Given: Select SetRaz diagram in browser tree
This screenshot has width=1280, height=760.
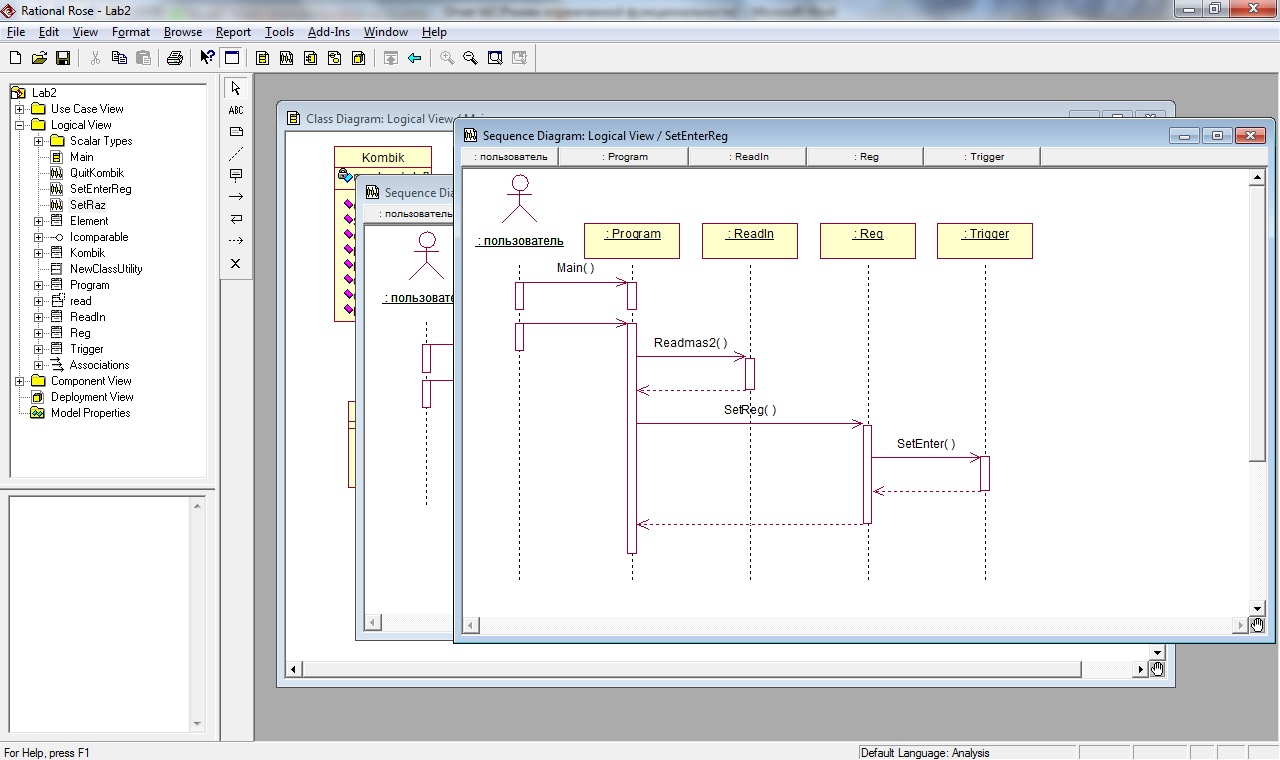Looking at the screenshot, I should pos(87,205).
